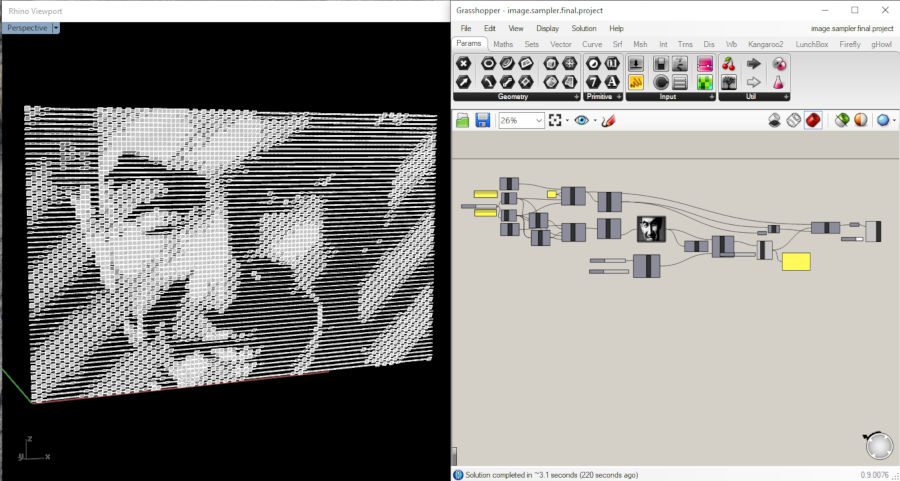Click the blue sphere preview mesh quality icon

883,120
